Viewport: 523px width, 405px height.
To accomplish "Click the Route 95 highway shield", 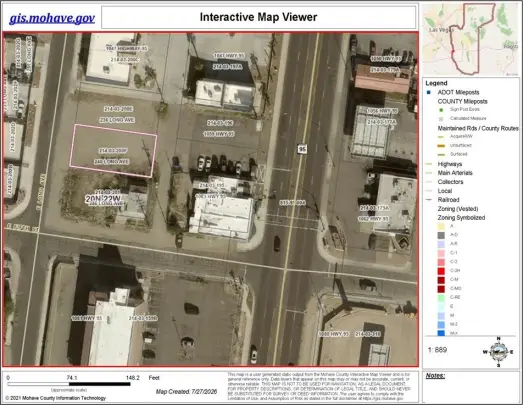I will point(302,149).
